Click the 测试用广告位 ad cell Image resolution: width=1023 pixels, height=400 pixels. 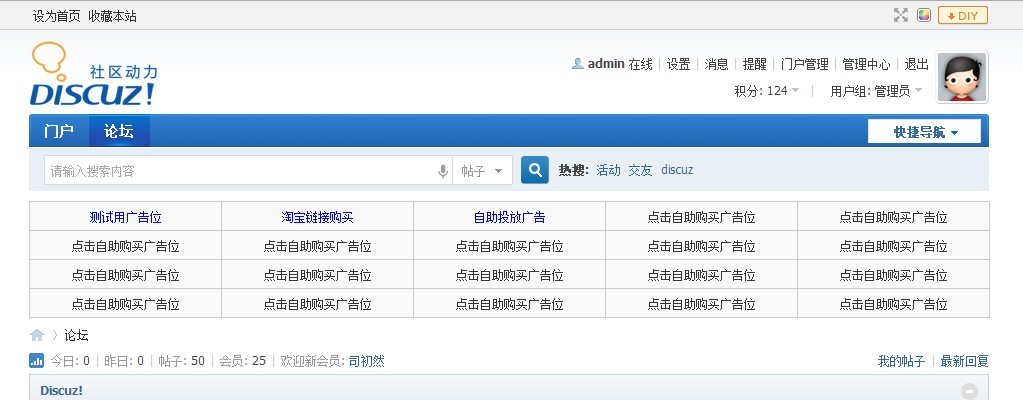(x=125, y=217)
